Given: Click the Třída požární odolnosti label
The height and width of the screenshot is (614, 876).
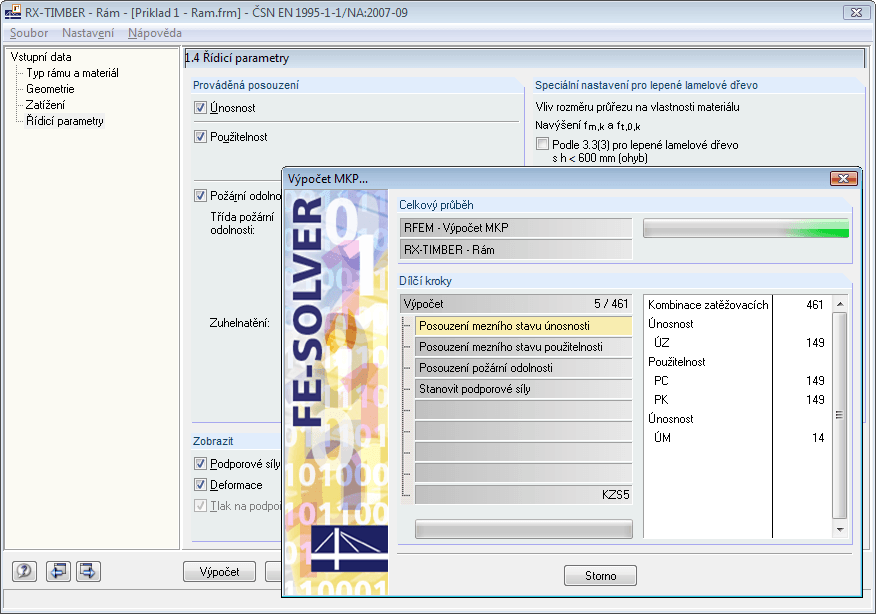Looking at the screenshot, I should pos(242,223).
